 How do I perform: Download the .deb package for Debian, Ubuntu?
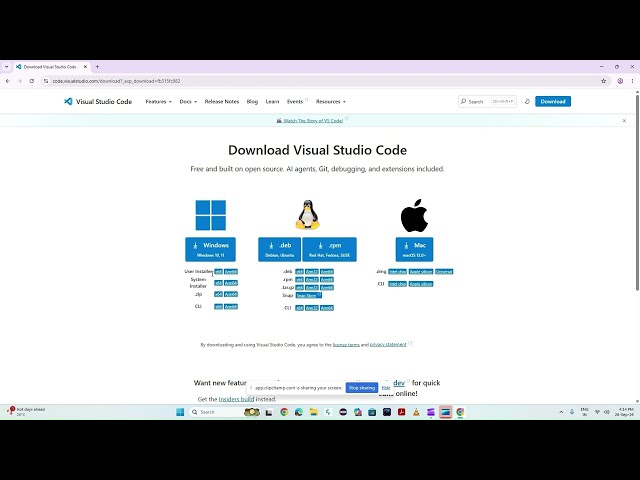click(x=279, y=249)
